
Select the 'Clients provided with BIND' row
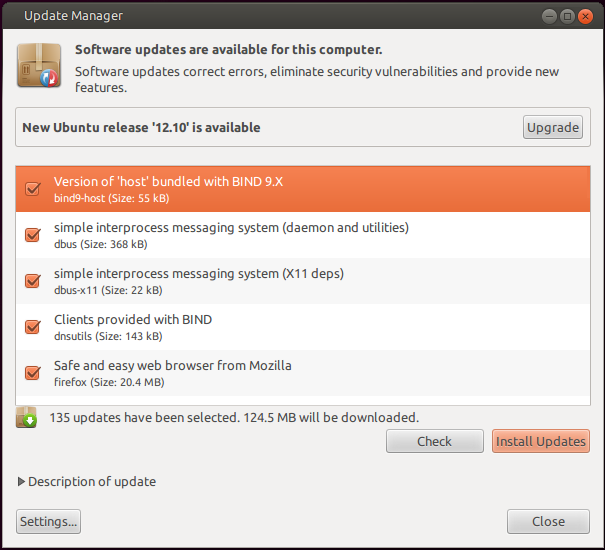300,327
